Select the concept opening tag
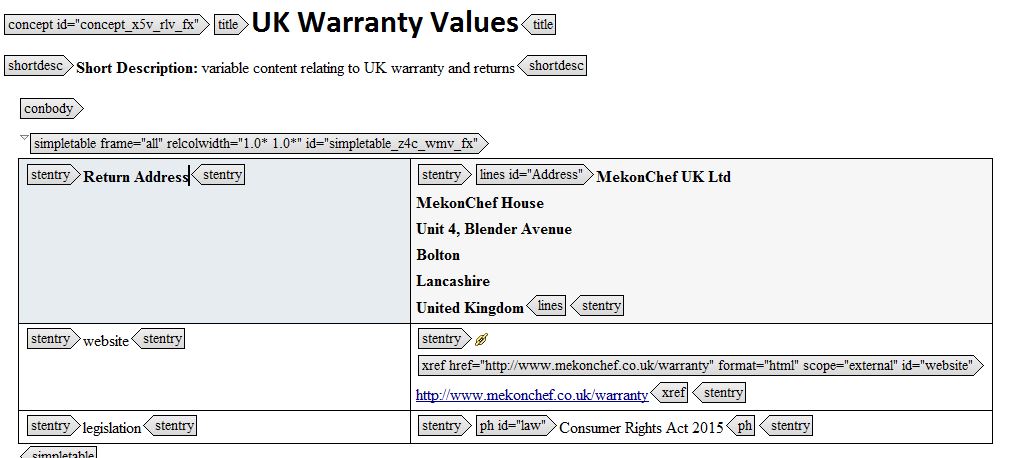 (106, 24)
